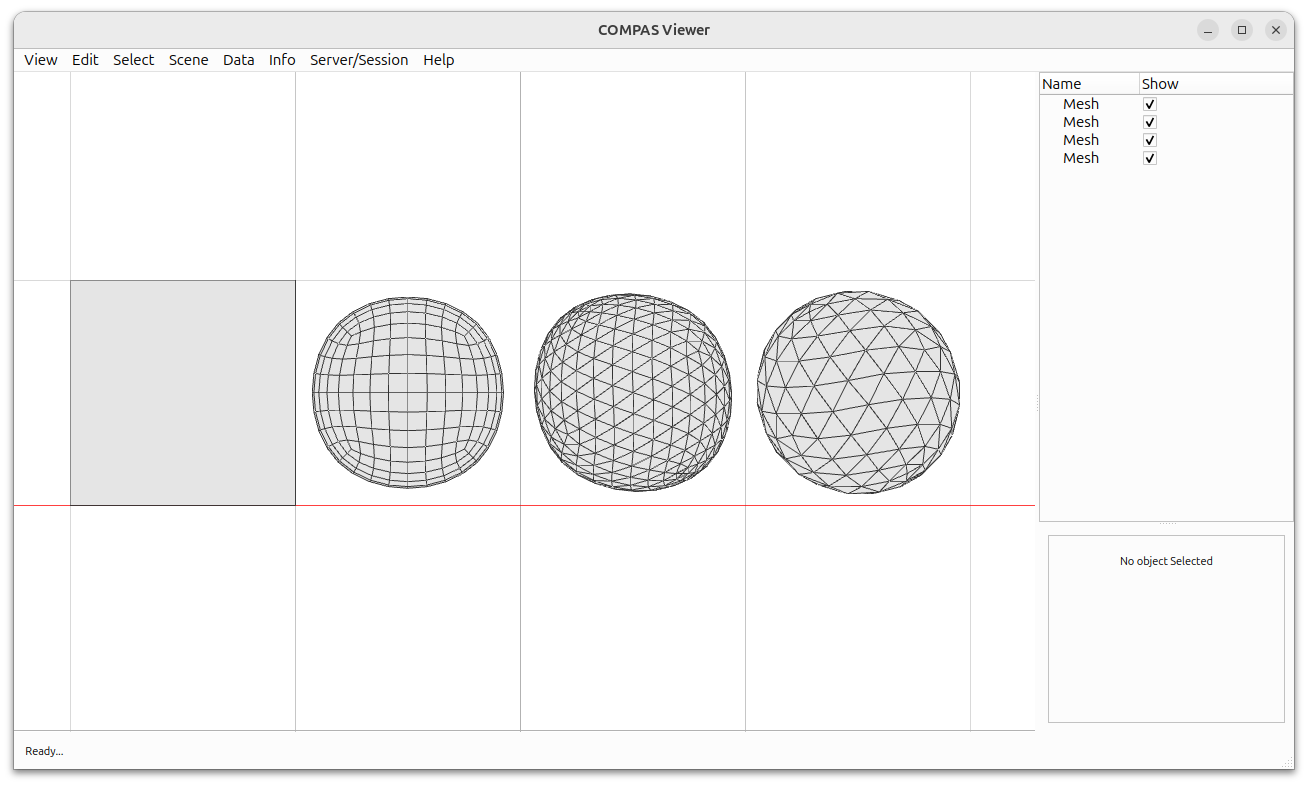
Task: Click the Name column header
Action: pos(1061,83)
